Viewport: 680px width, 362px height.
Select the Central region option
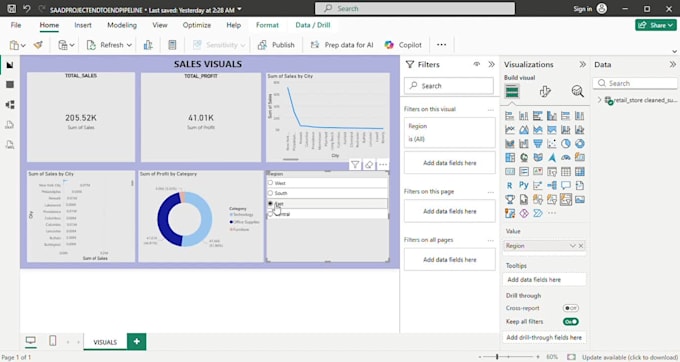pyautogui.click(x=327, y=214)
